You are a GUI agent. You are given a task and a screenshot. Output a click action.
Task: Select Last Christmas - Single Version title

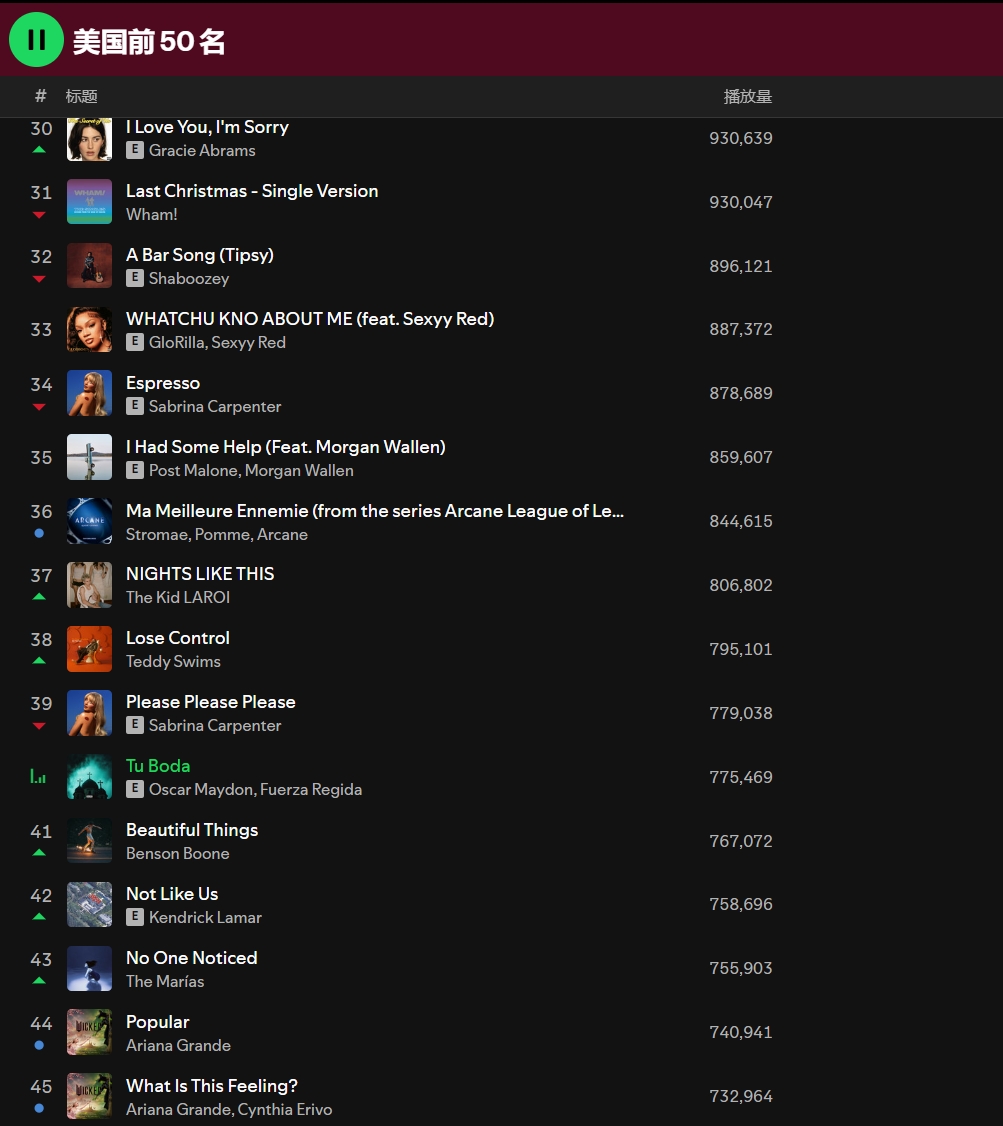click(x=252, y=191)
